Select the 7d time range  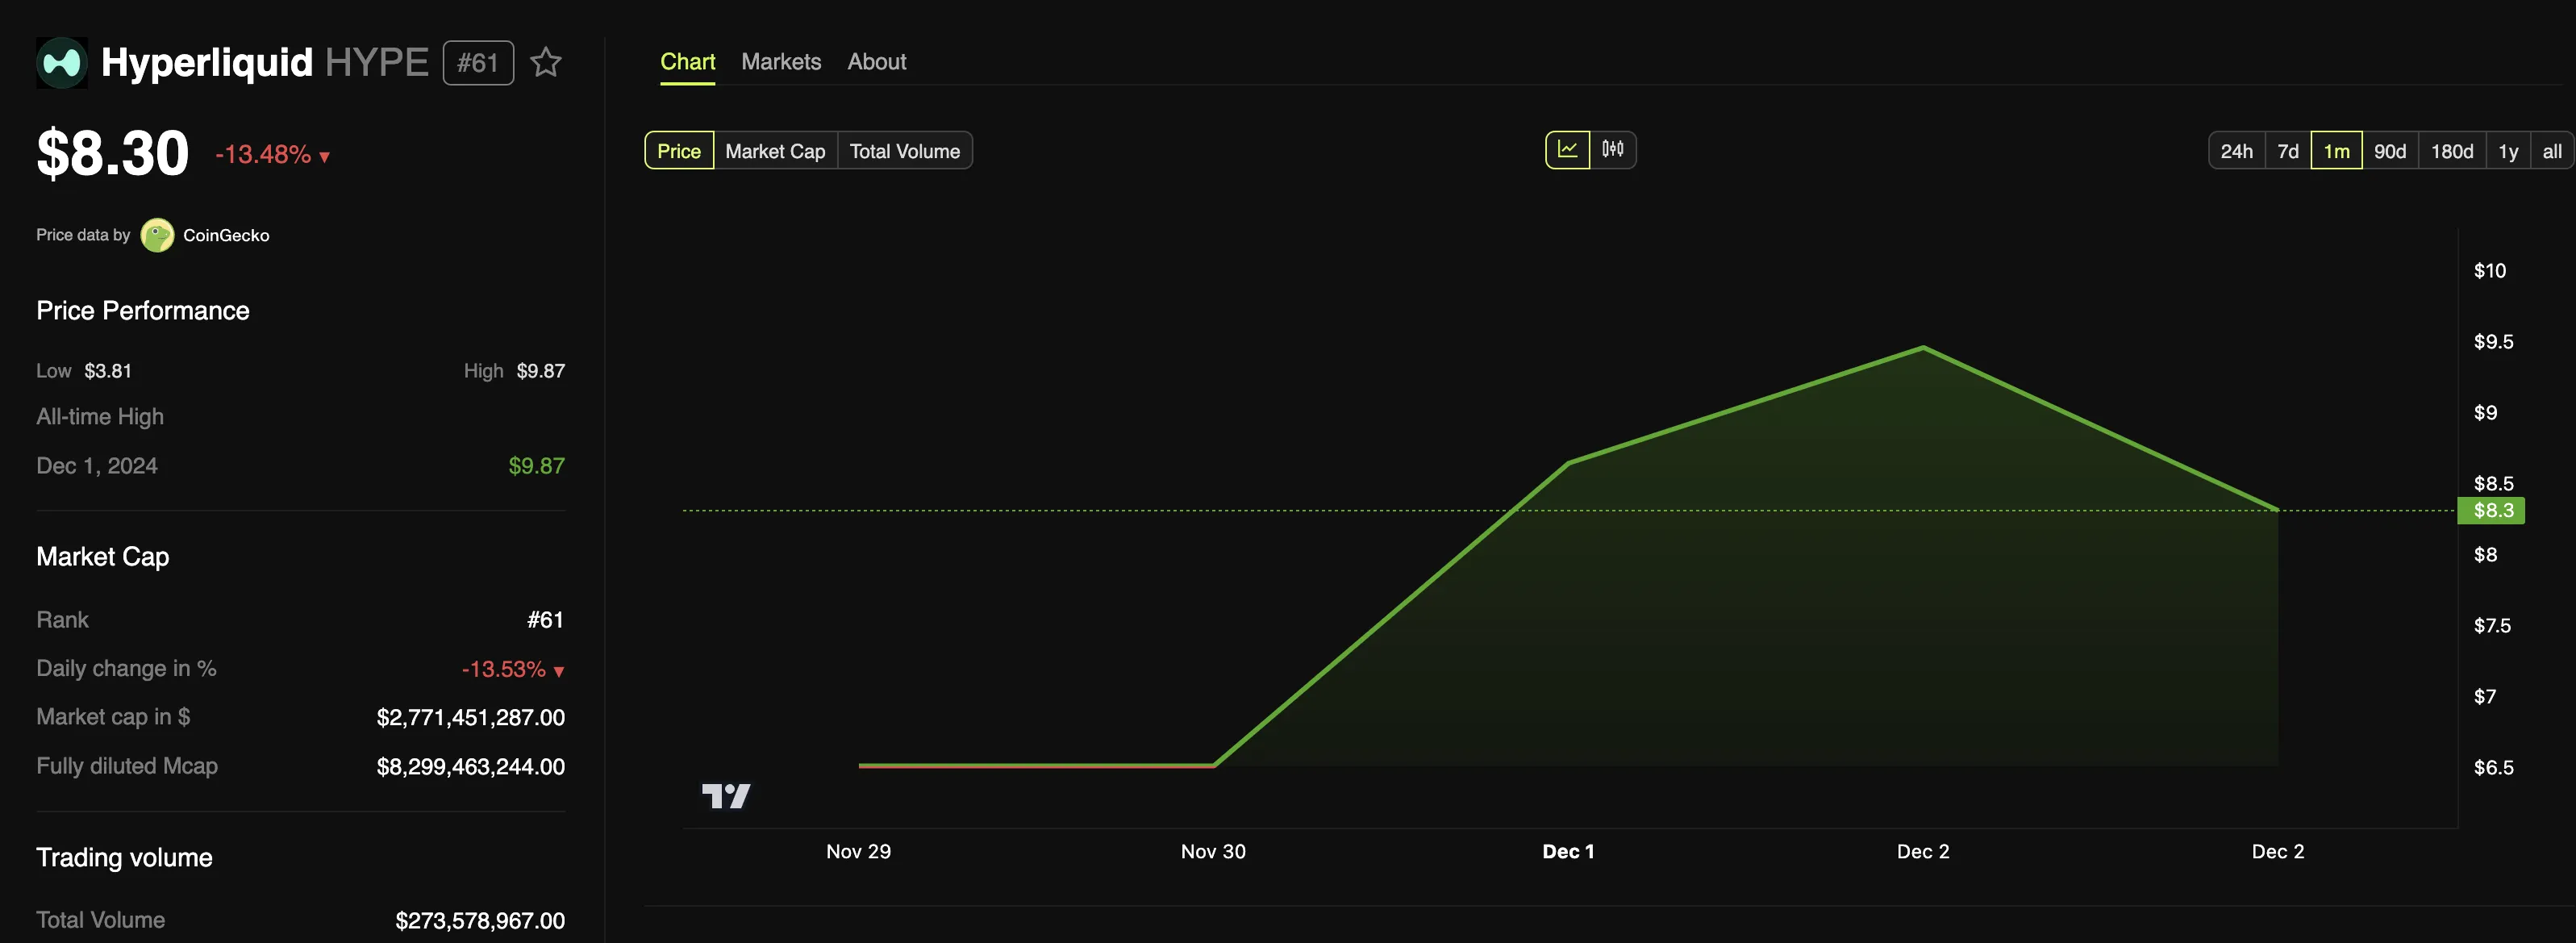pyautogui.click(x=2287, y=151)
